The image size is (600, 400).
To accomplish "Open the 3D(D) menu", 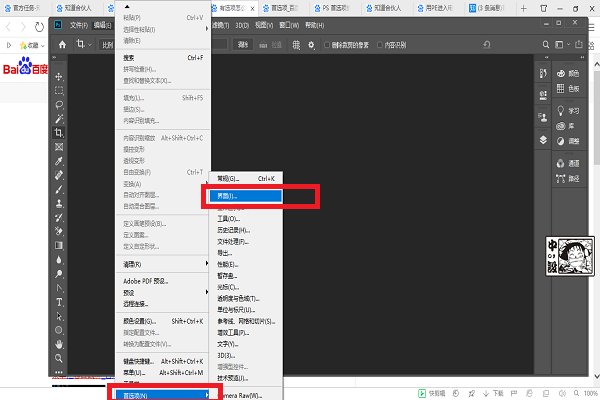I will [x=242, y=25].
